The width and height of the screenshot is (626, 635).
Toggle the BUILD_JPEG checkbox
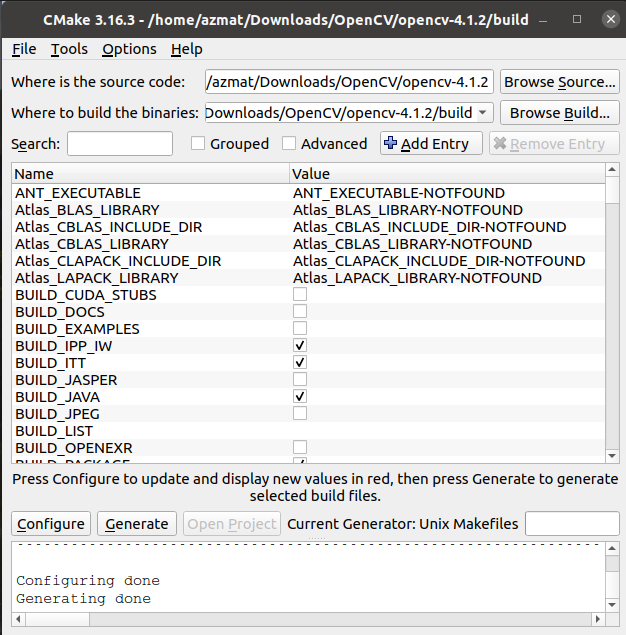point(300,413)
